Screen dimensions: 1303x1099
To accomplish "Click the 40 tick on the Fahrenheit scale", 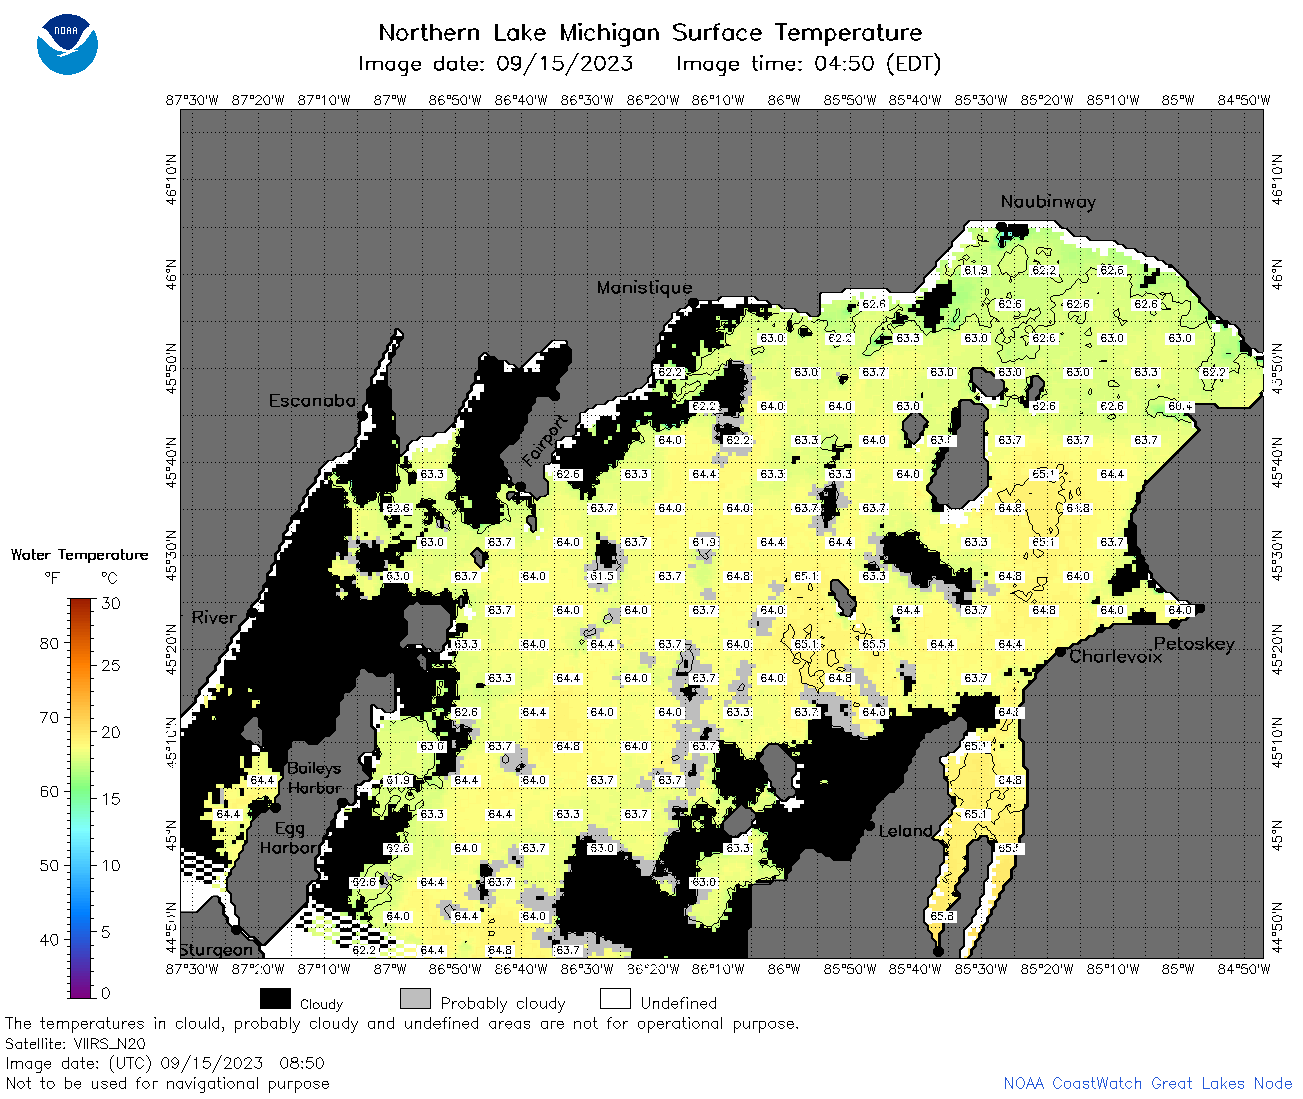I will click(49, 940).
